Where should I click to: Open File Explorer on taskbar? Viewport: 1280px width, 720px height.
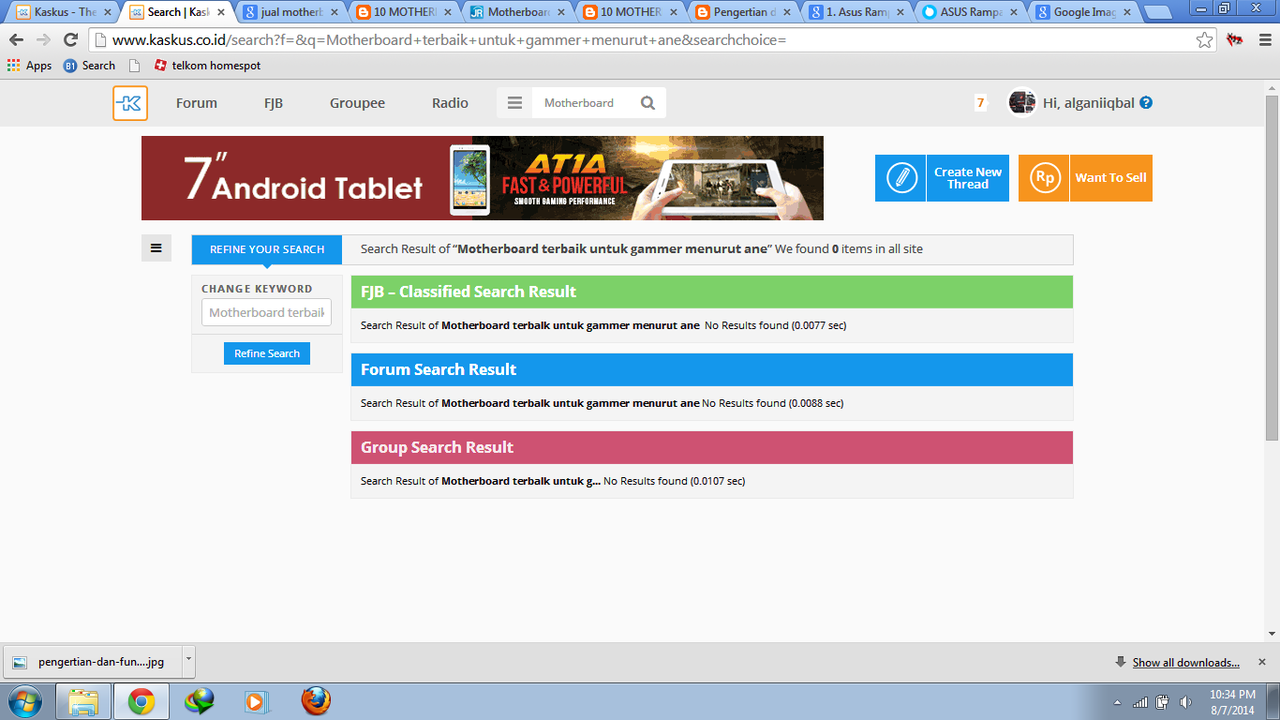83,701
